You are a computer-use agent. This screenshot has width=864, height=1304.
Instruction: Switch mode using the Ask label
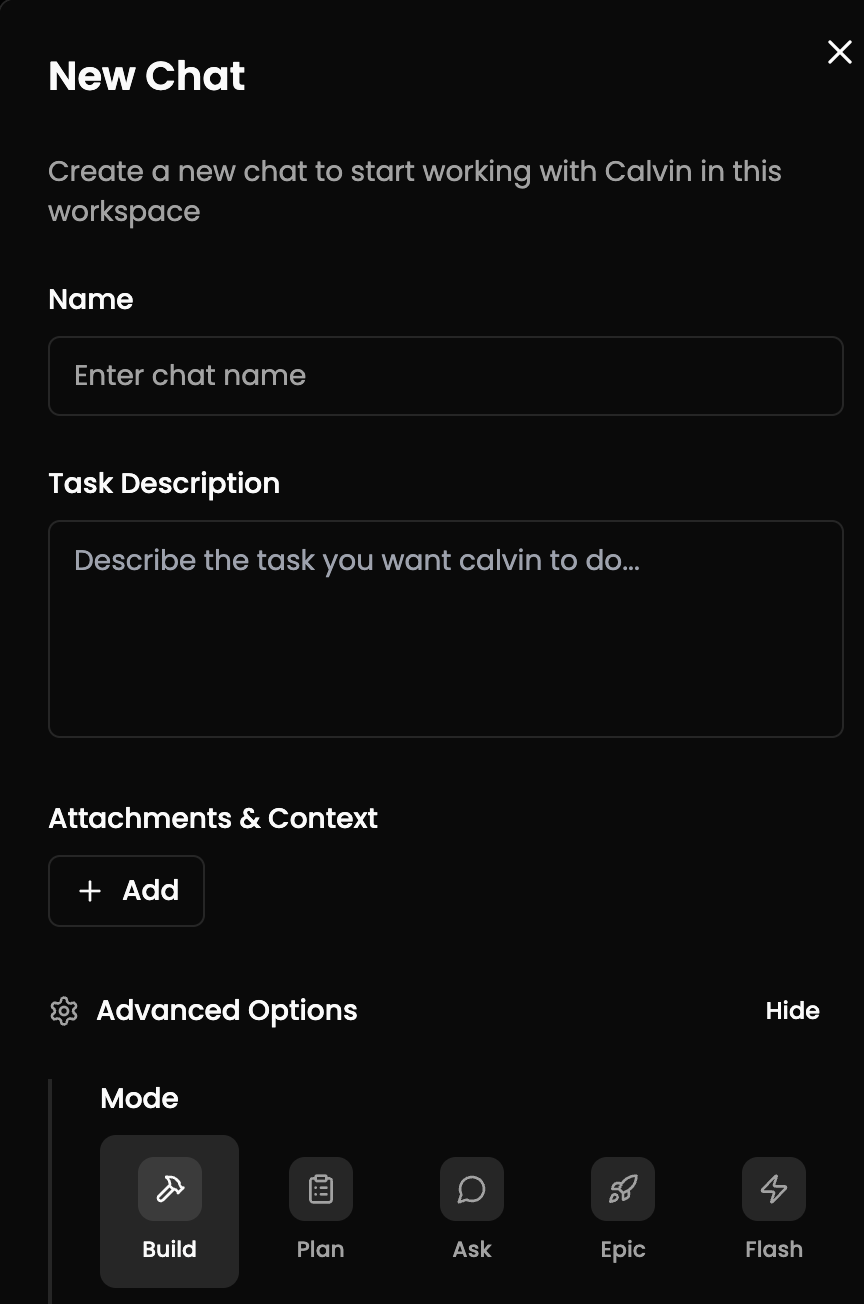pyautogui.click(x=472, y=1249)
